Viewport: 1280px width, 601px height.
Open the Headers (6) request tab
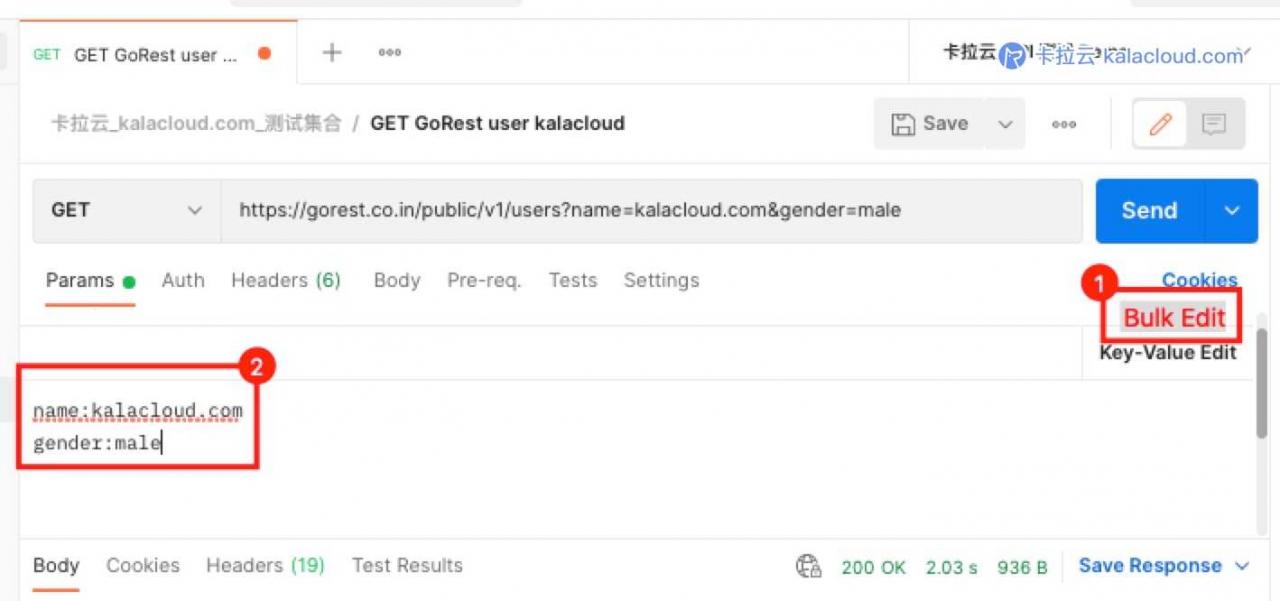coord(286,281)
